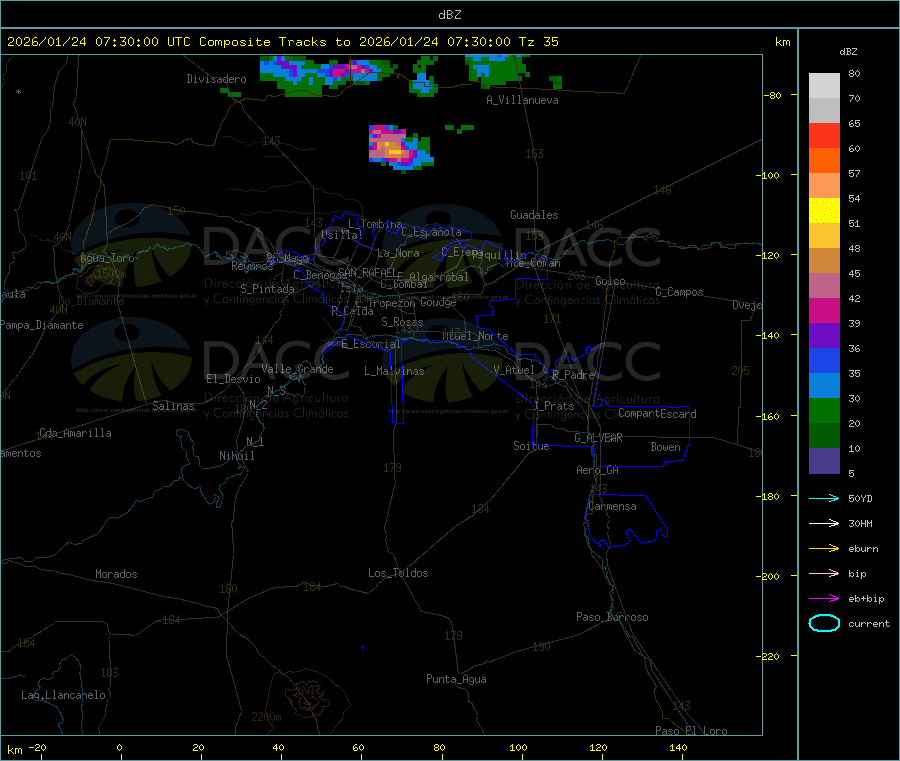
Task: Select the bright yellow dBZ legend swatch
Action: tap(824, 211)
